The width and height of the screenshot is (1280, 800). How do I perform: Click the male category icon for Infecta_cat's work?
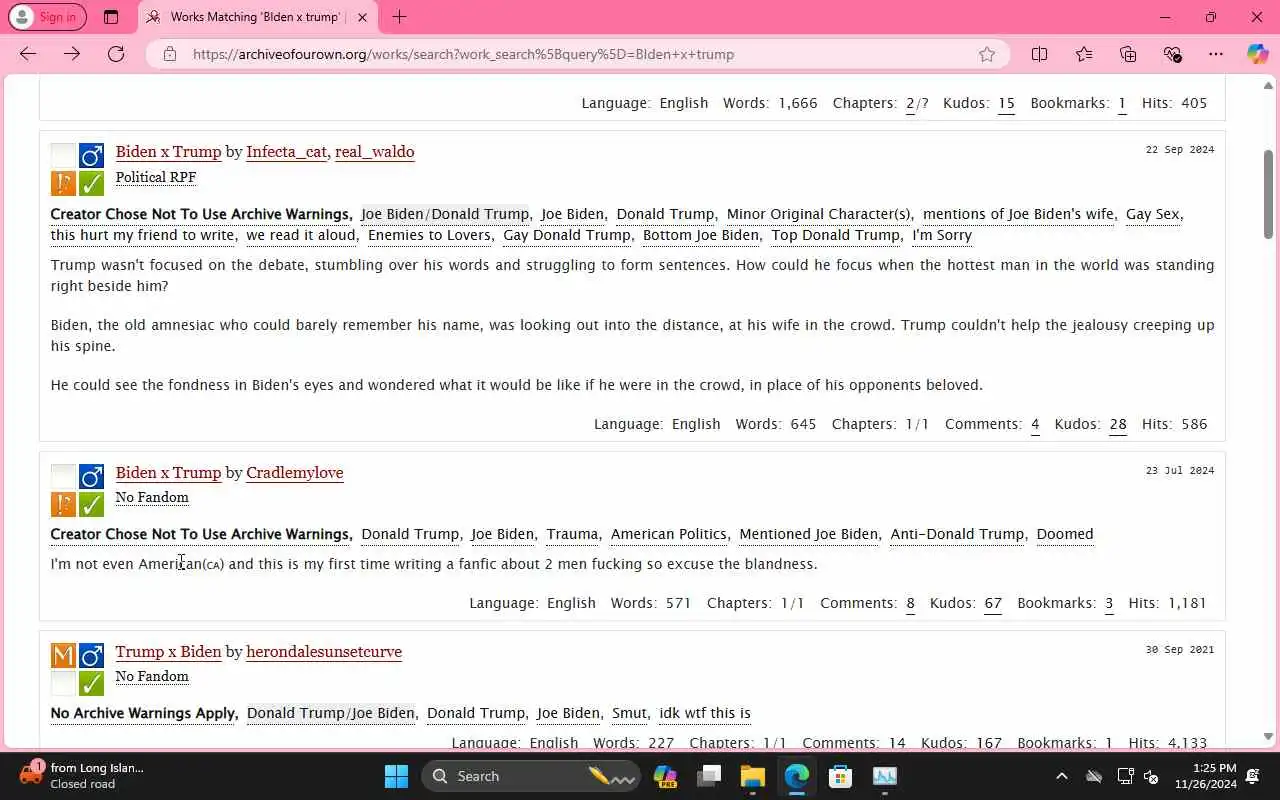[x=92, y=155]
